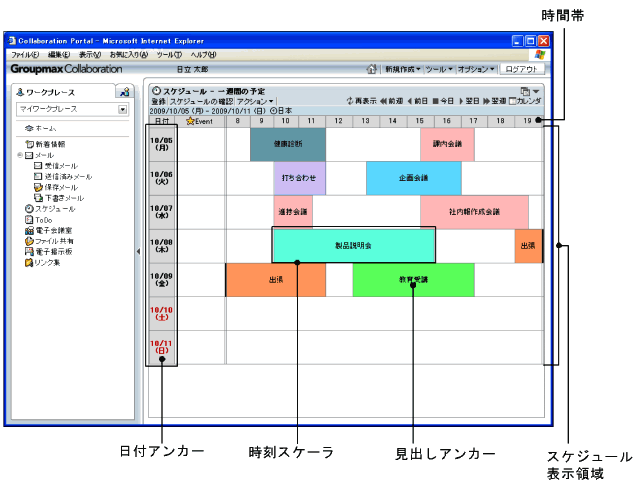This screenshot has width=637, height=486.
Task: Click the 日本 timezone clock icon
Action: coord(273,110)
